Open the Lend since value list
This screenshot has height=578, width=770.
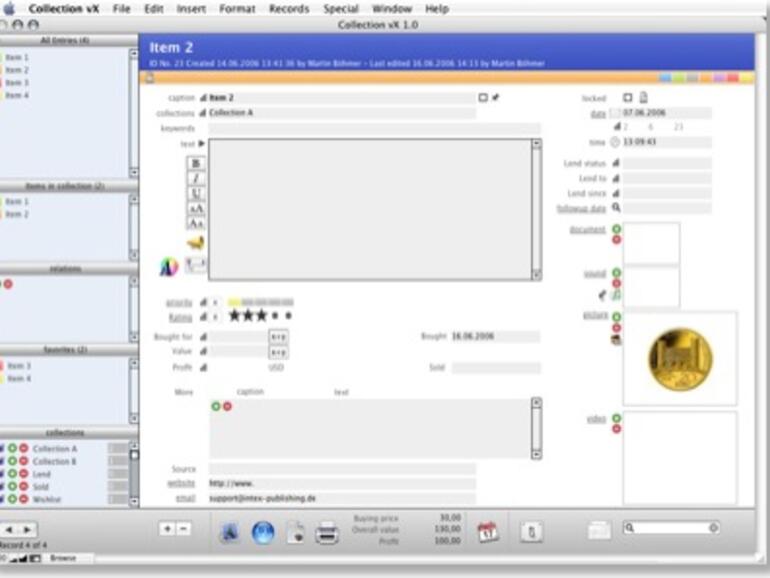(x=616, y=193)
